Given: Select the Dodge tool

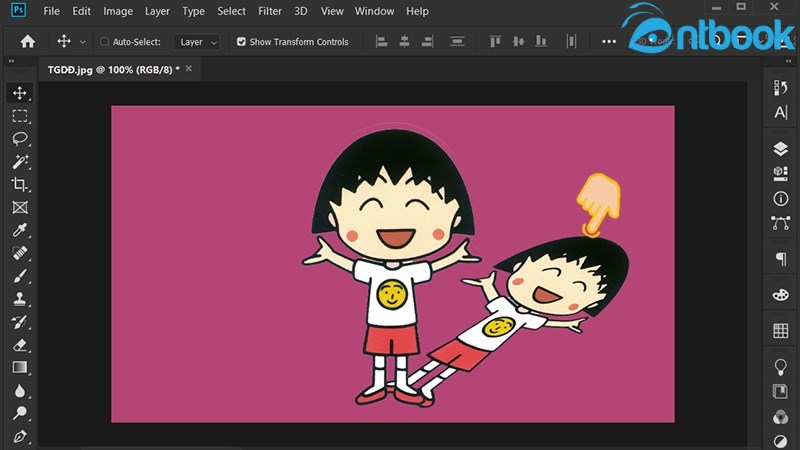Looking at the screenshot, I should tap(20, 413).
